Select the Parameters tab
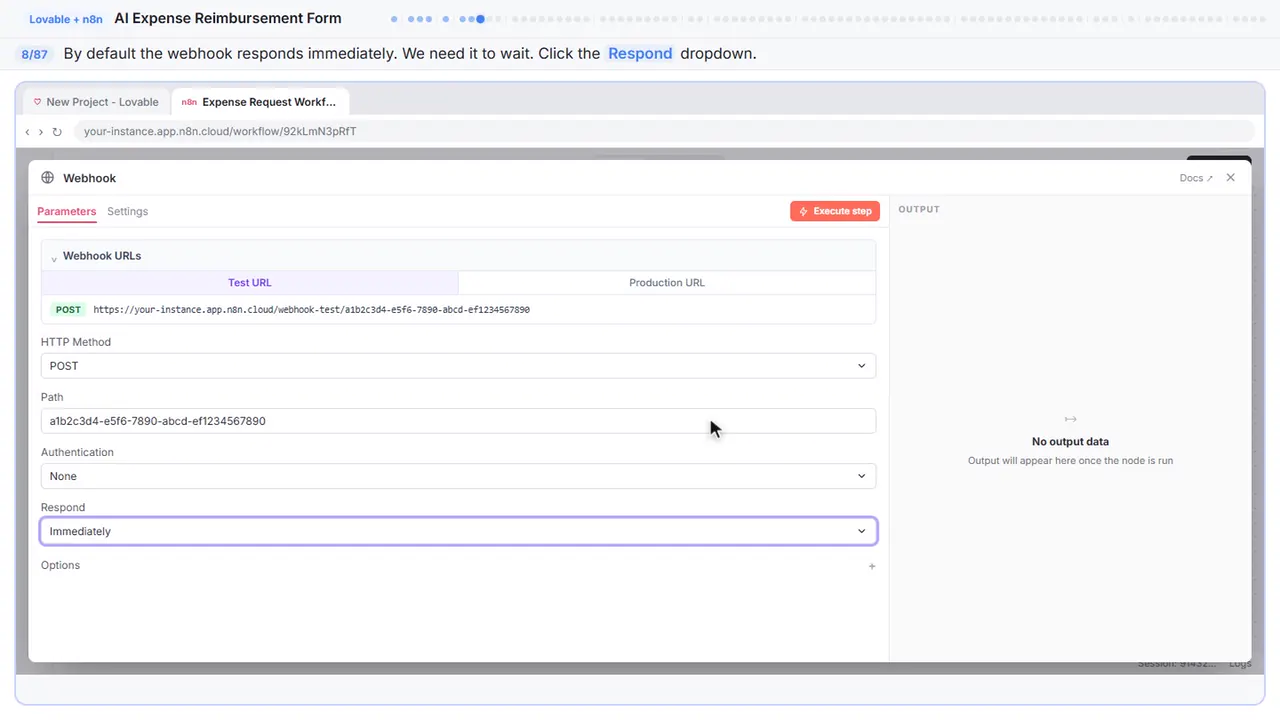This screenshot has height=720, width=1280. [66, 211]
